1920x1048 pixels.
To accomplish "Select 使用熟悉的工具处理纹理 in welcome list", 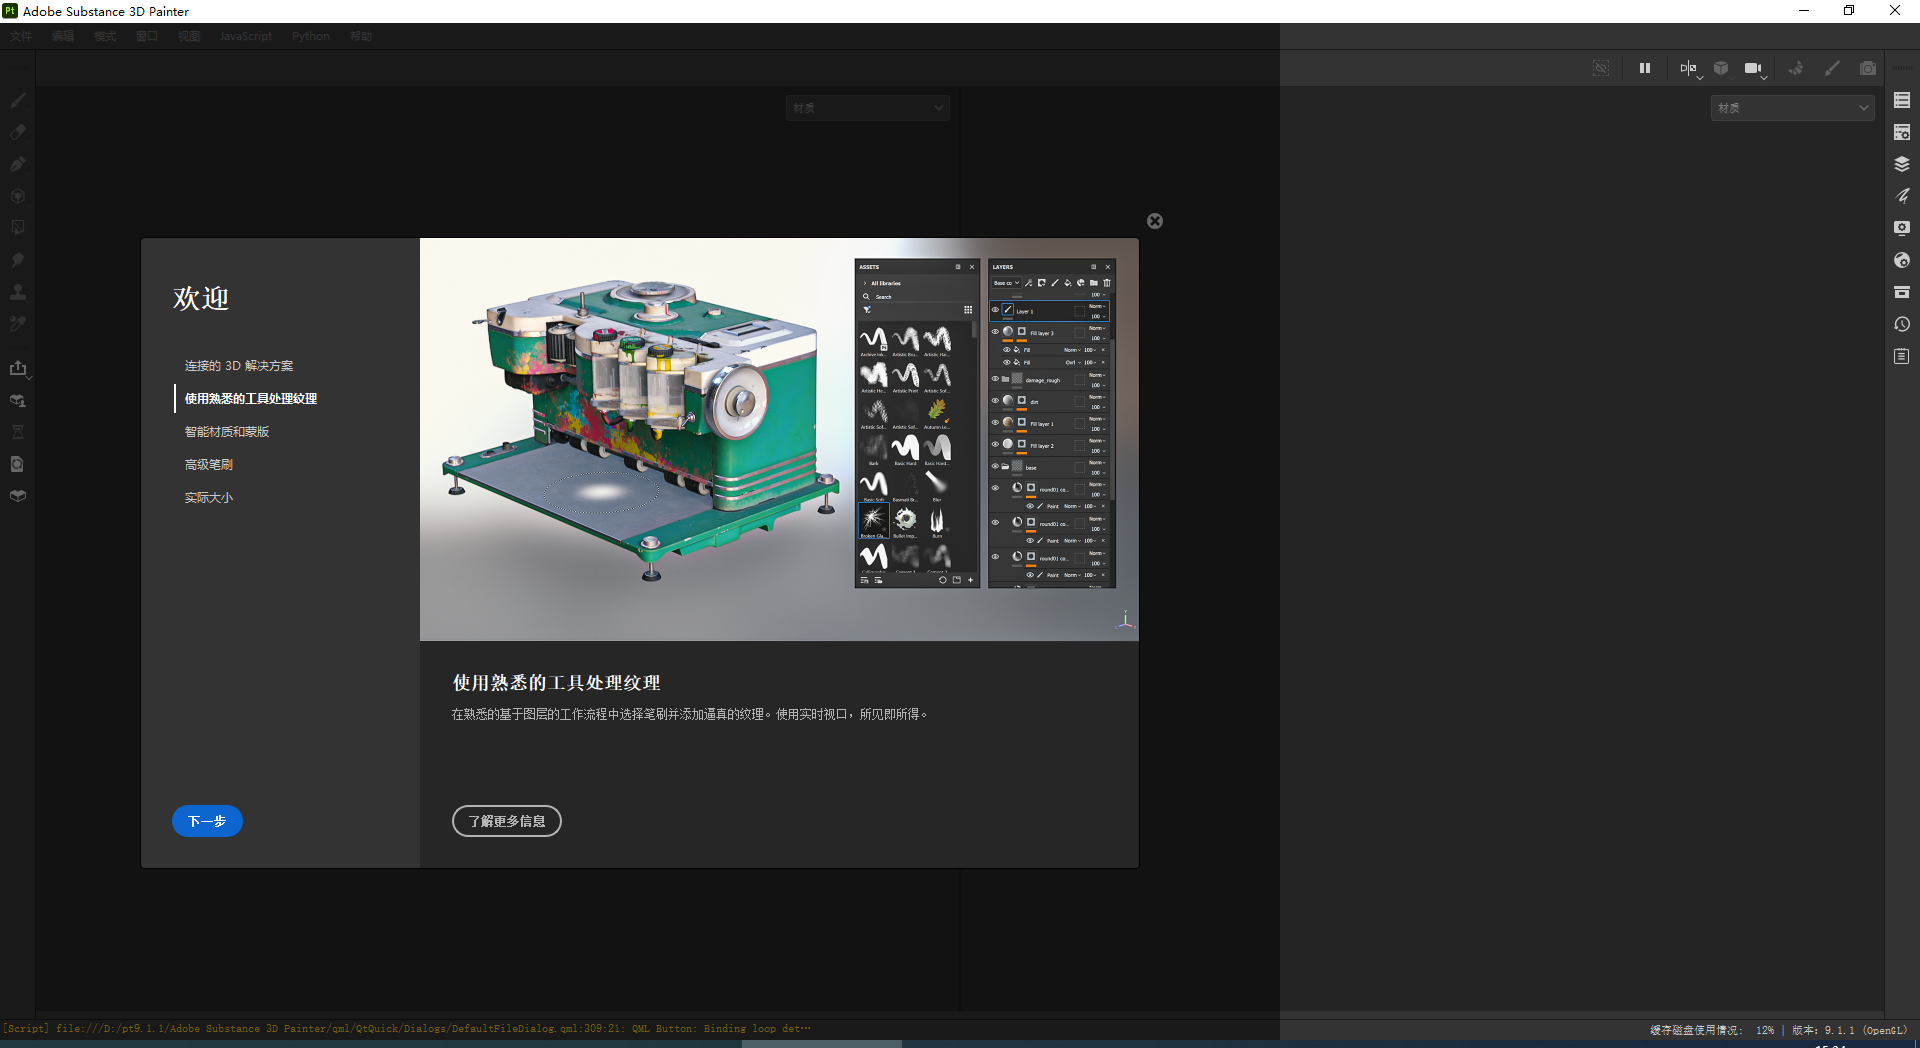I will tap(251, 399).
